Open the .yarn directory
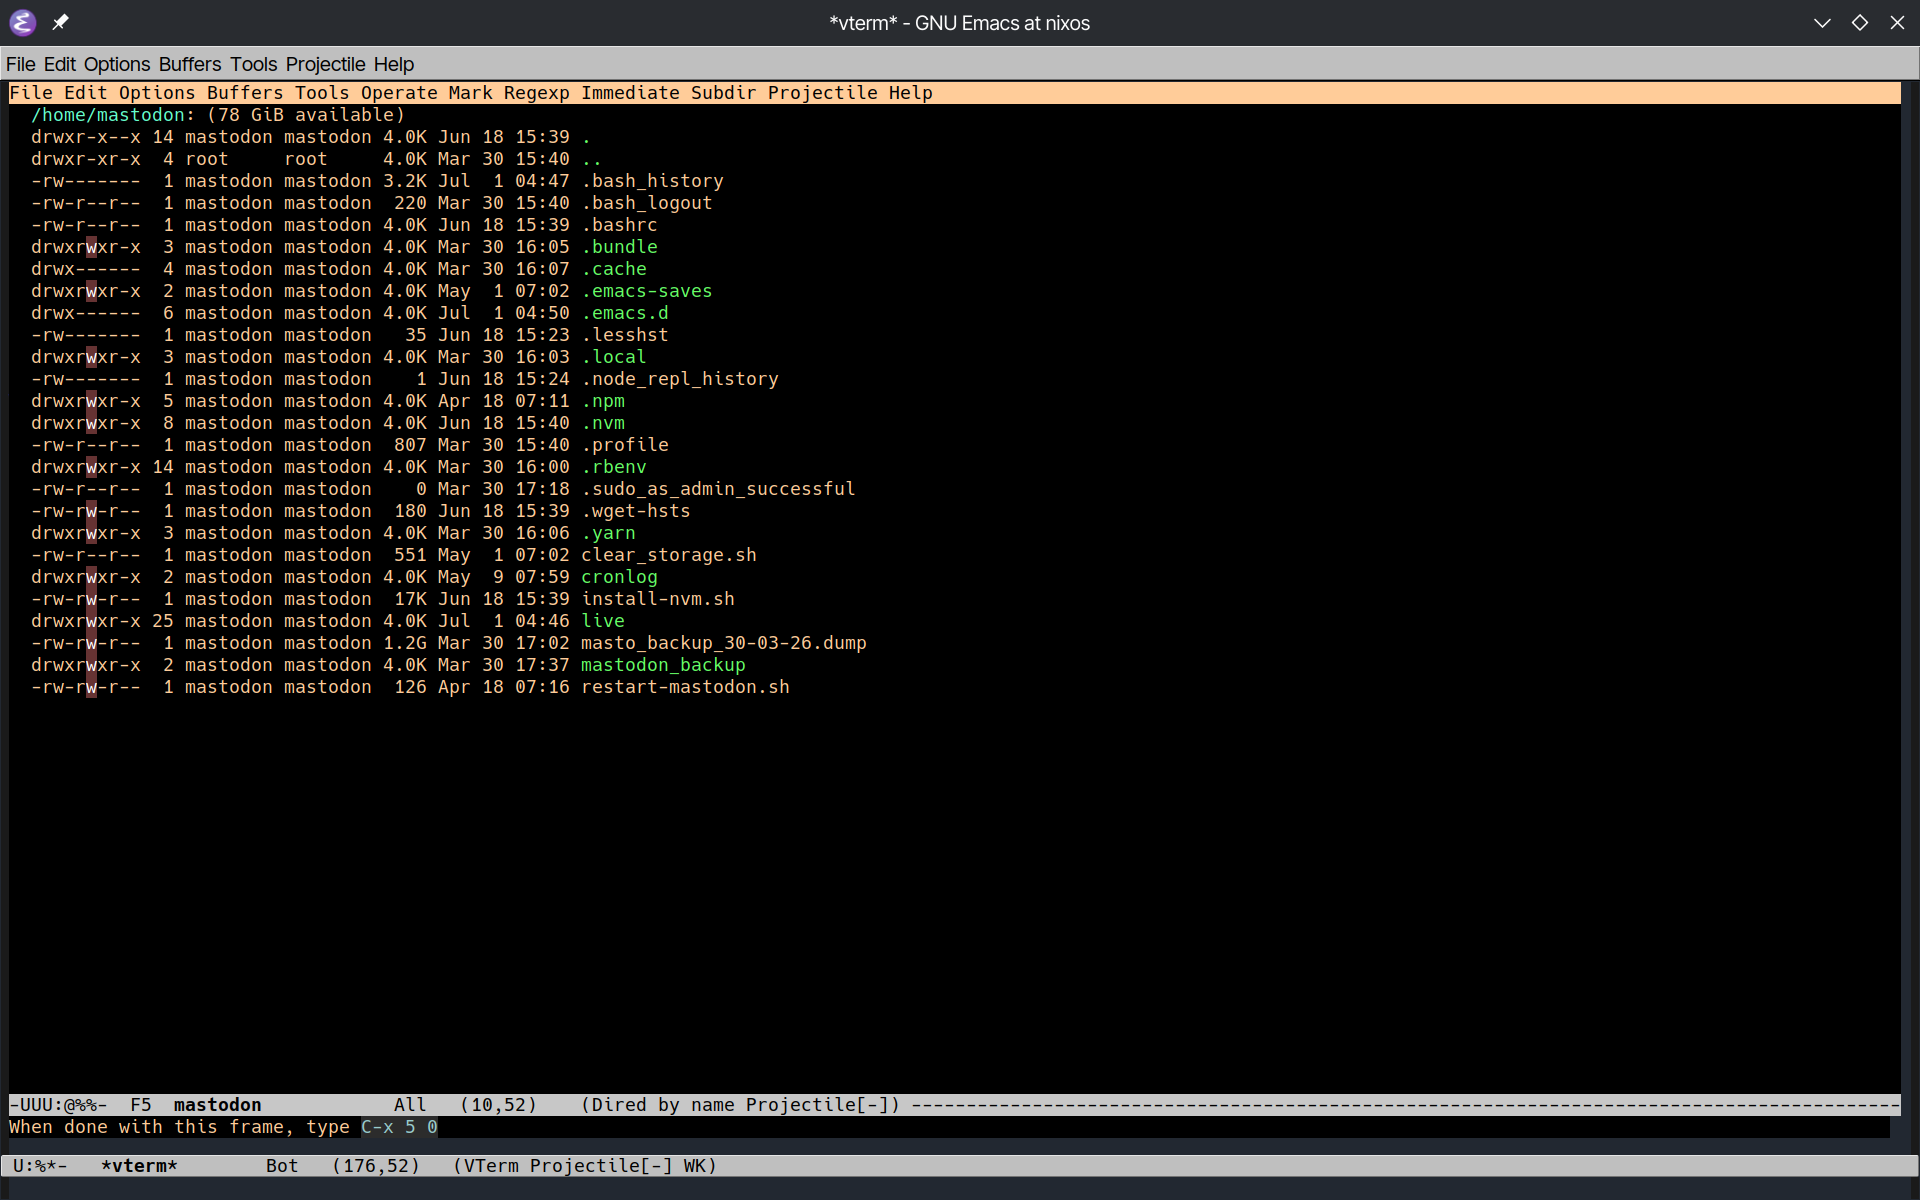Image resolution: width=1920 pixels, height=1200 pixels. (x=608, y=533)
